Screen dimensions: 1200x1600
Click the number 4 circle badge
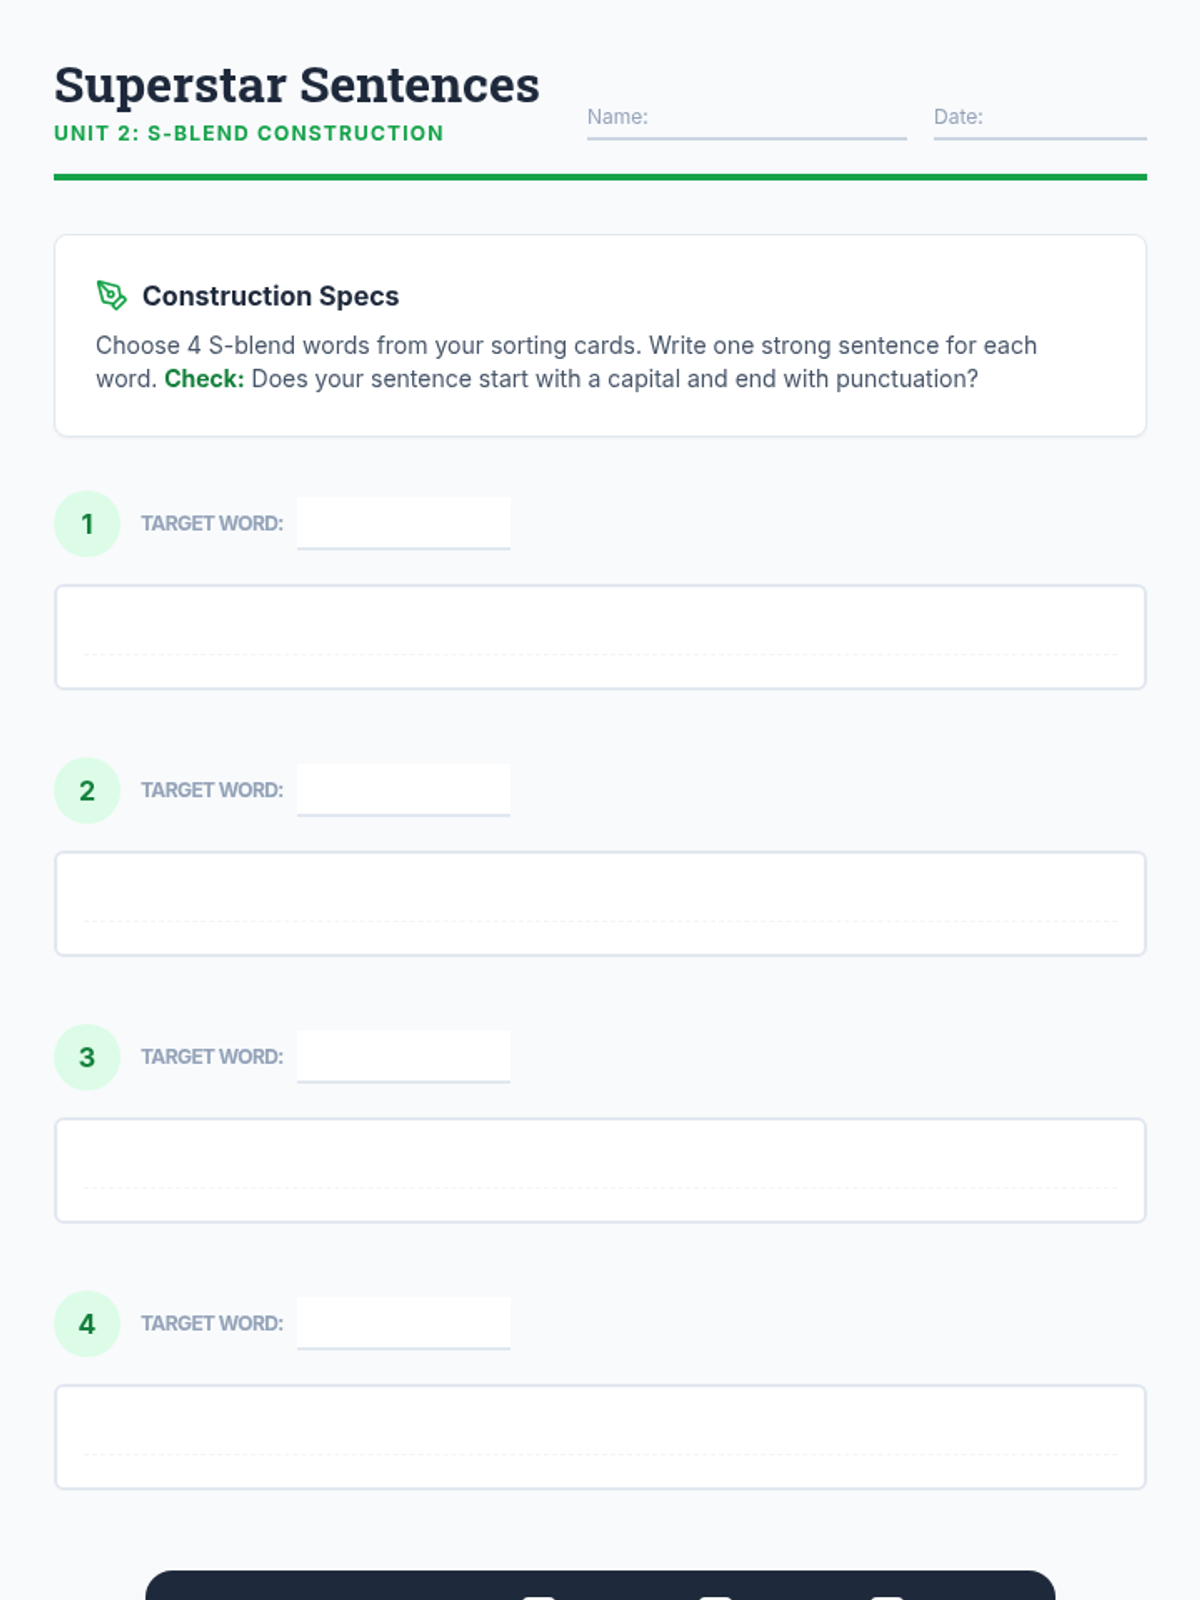tap(87, 1324)
